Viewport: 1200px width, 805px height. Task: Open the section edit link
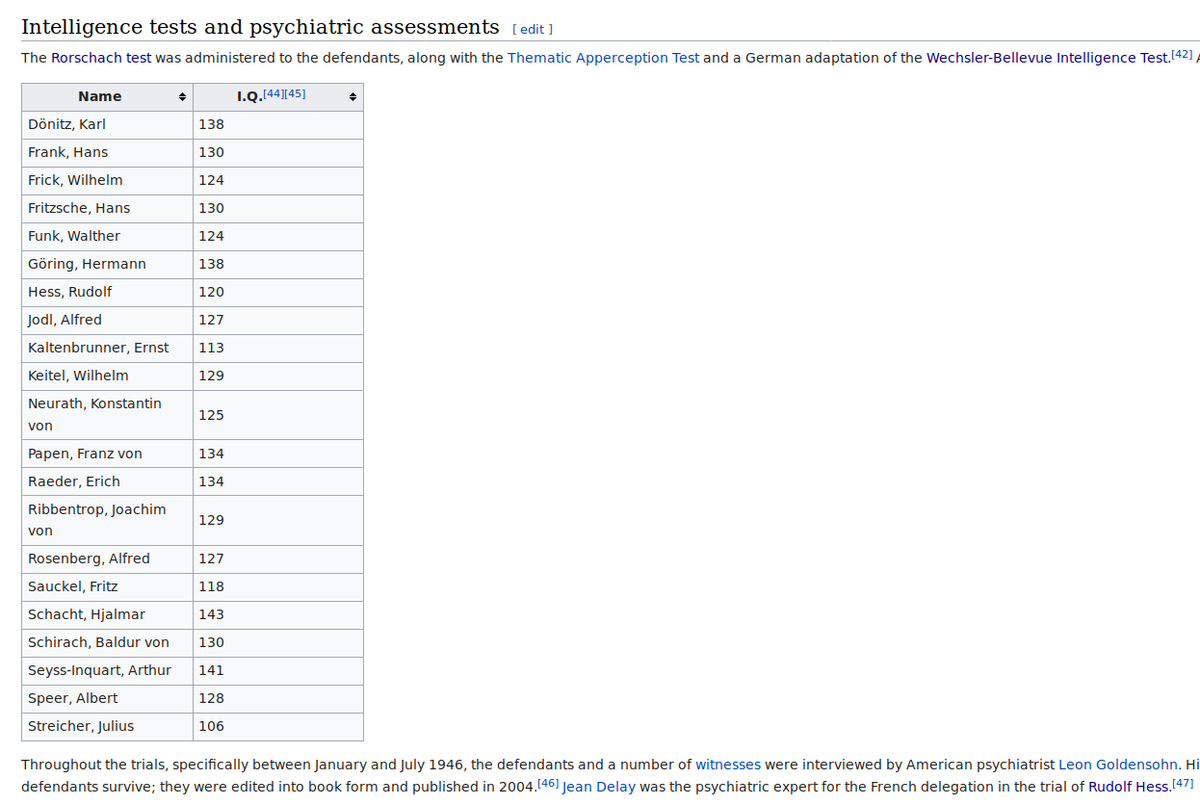coord(532,29)
